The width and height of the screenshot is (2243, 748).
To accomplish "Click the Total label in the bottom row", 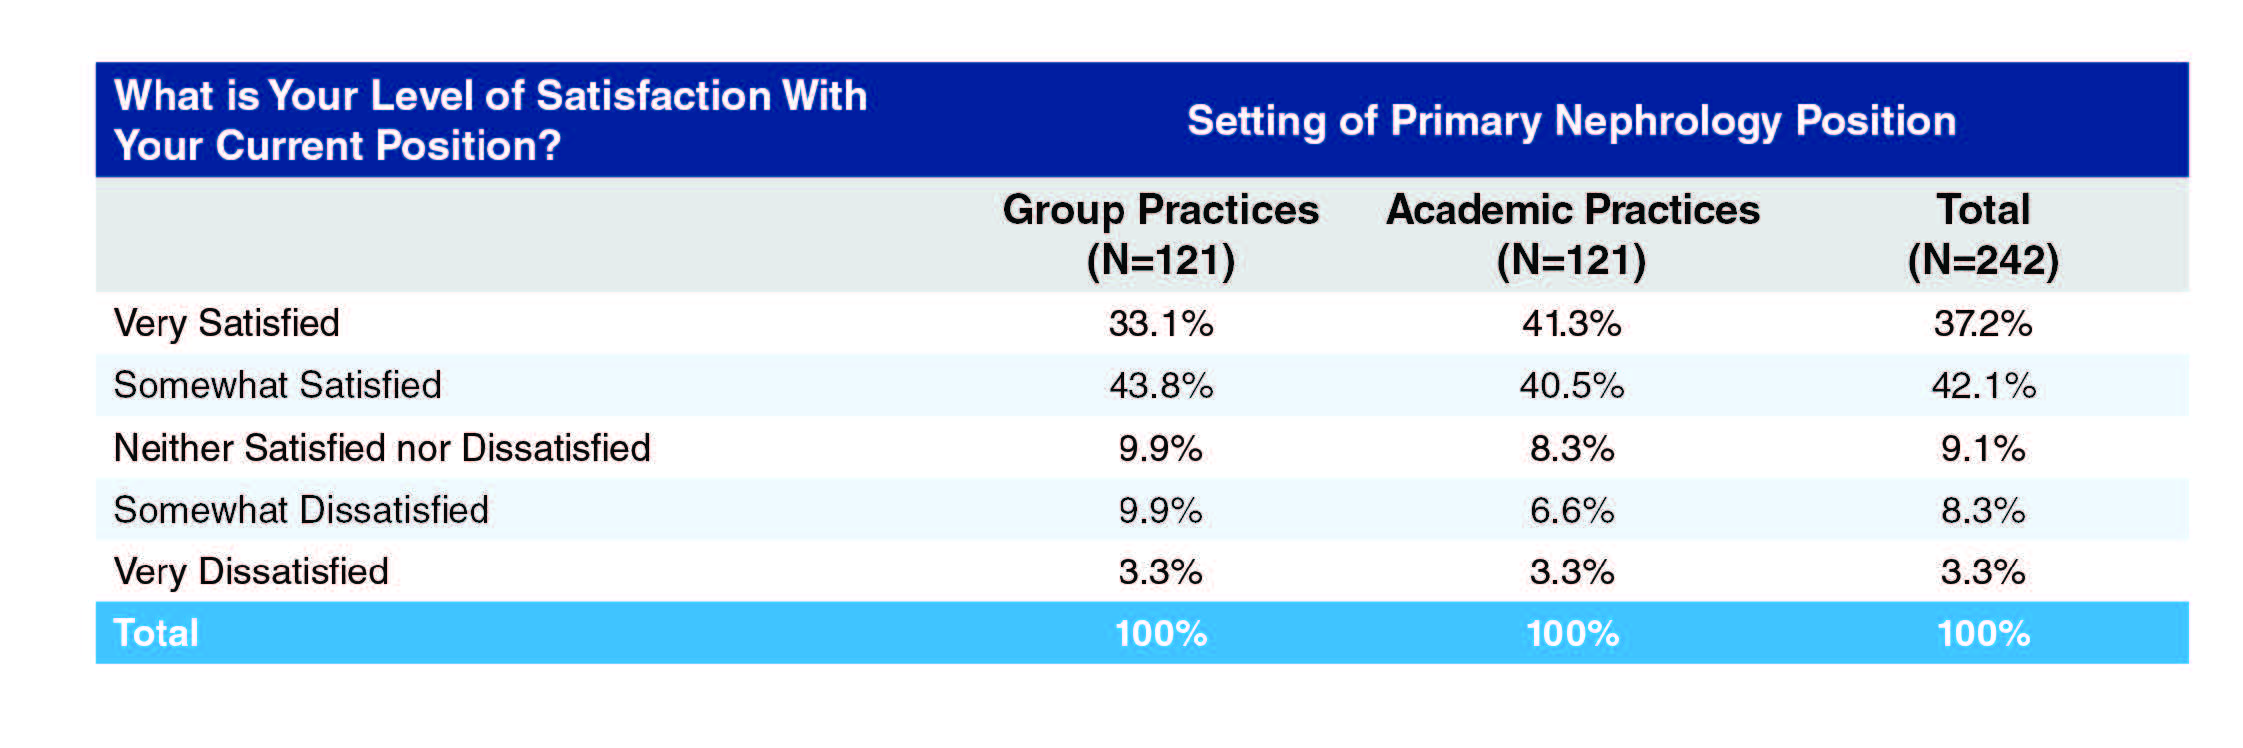I will click(x=156, y=633).
